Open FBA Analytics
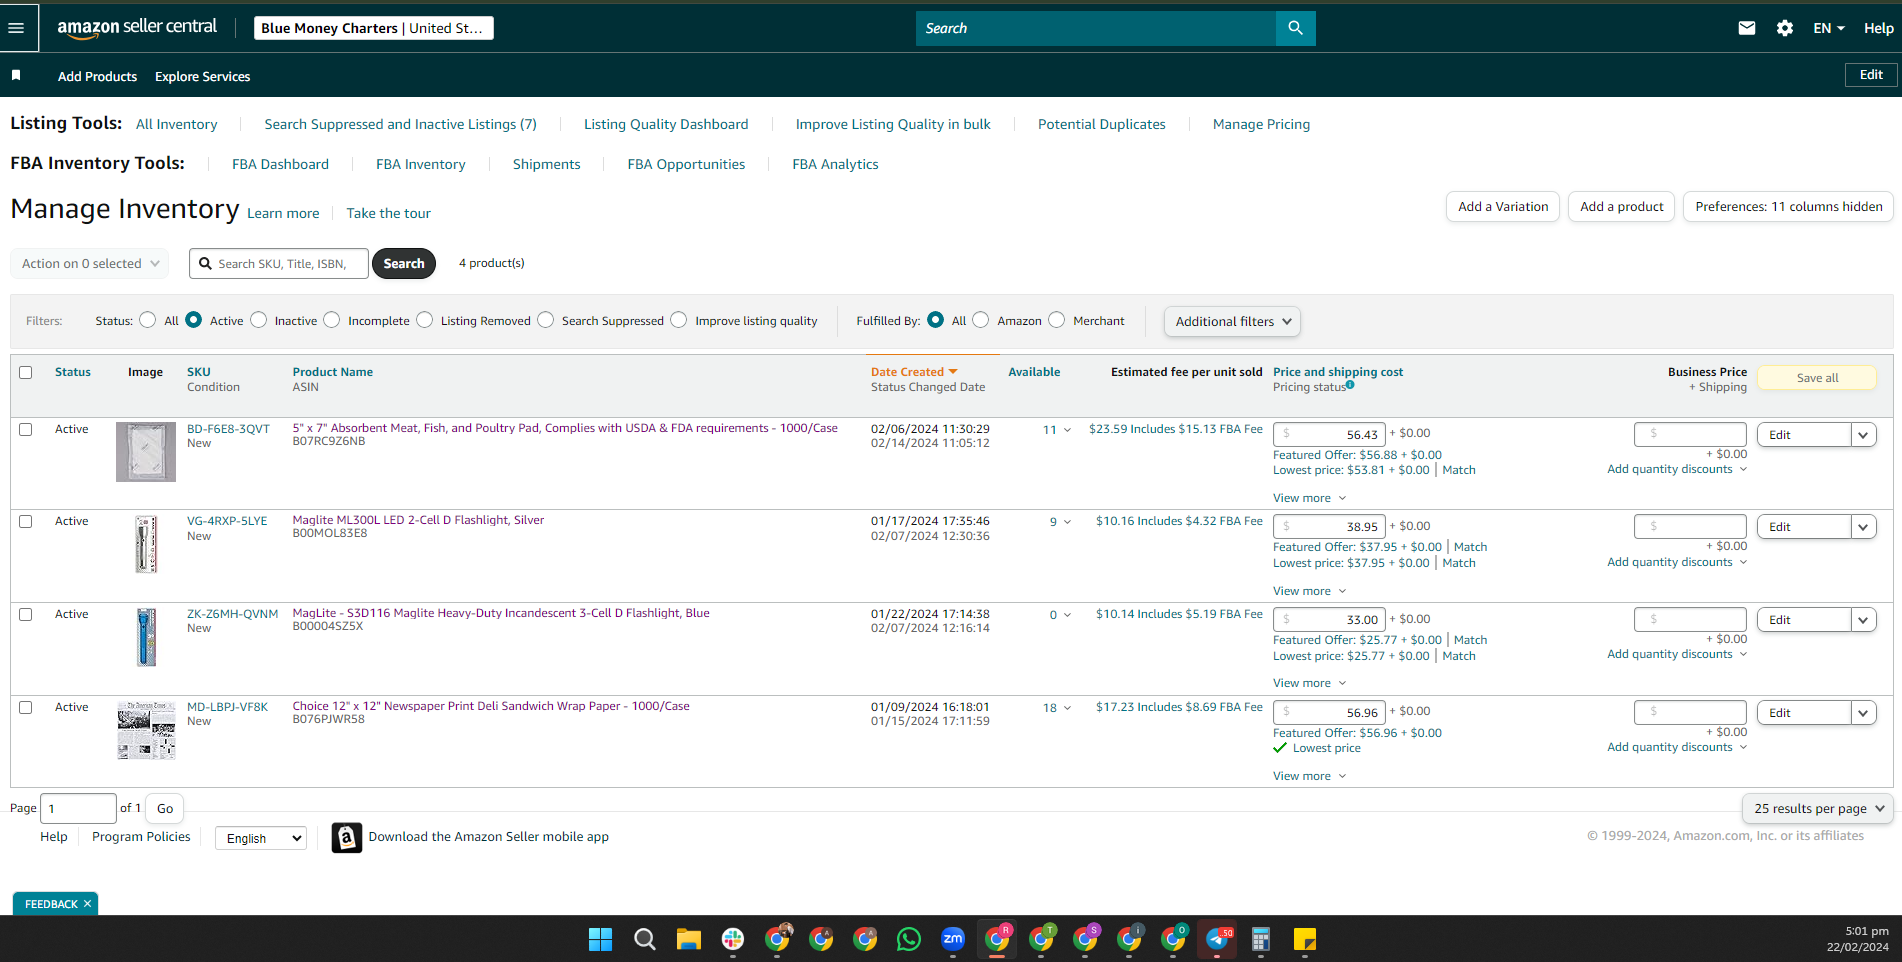 tap(835, 164)
